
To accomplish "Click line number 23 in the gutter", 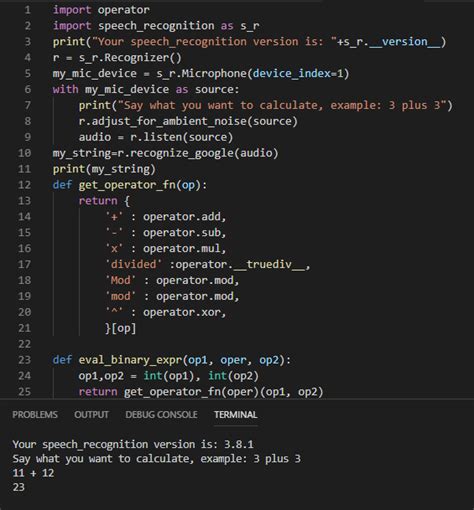I will (24, 360).
